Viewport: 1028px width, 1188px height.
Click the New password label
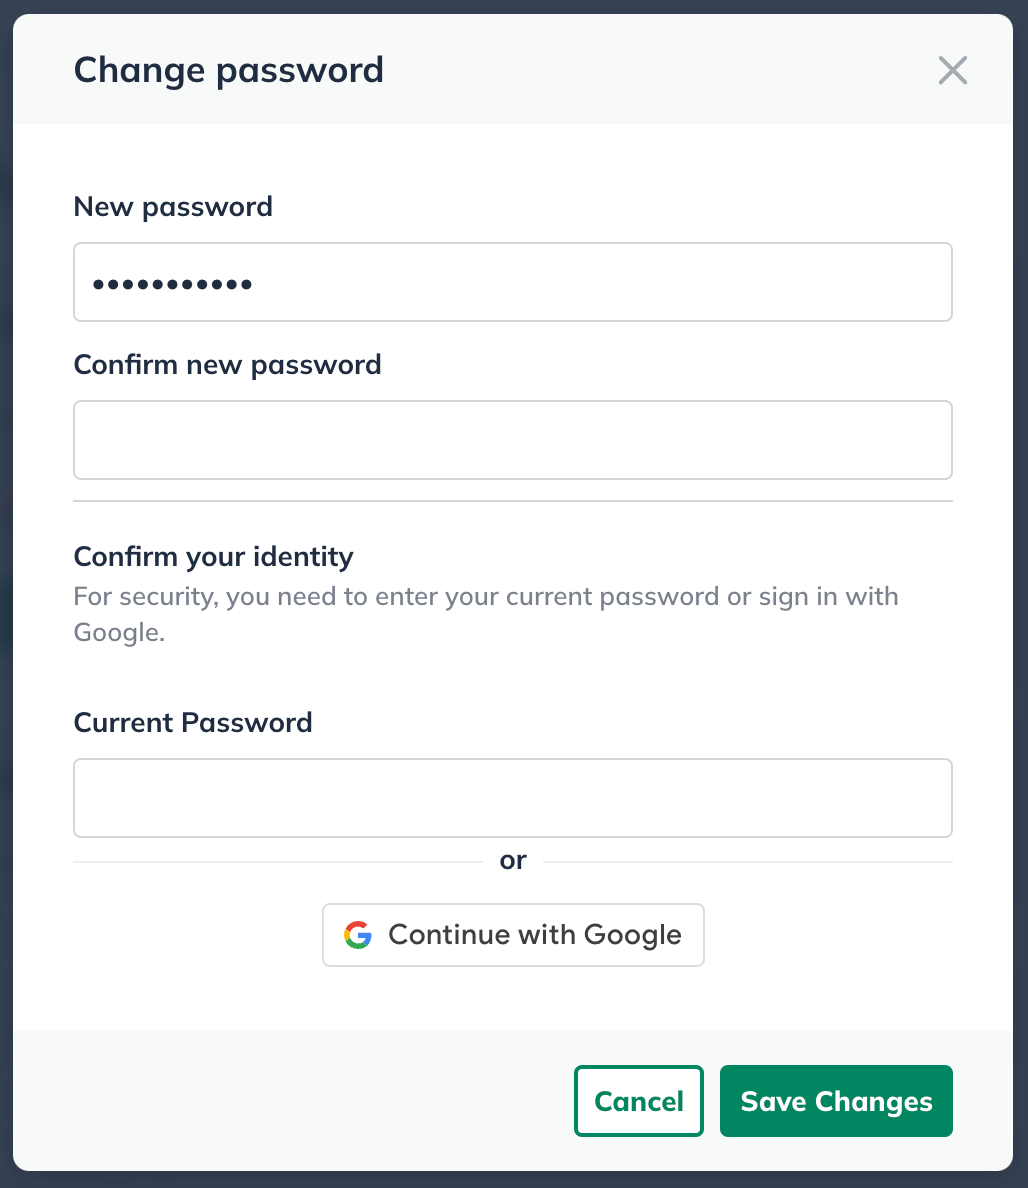click(x=173, y=207)
